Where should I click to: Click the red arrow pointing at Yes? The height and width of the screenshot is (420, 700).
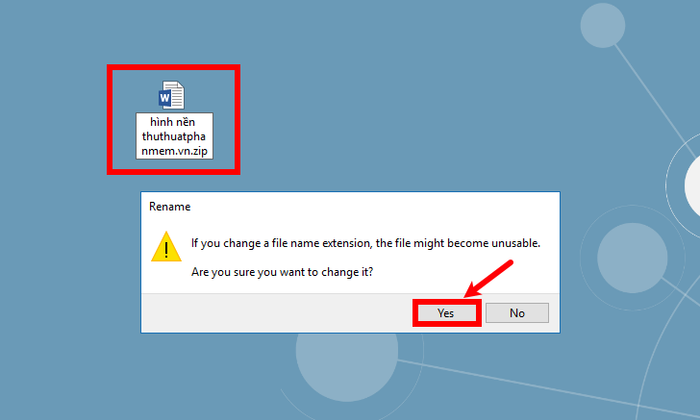click(488, 279)
